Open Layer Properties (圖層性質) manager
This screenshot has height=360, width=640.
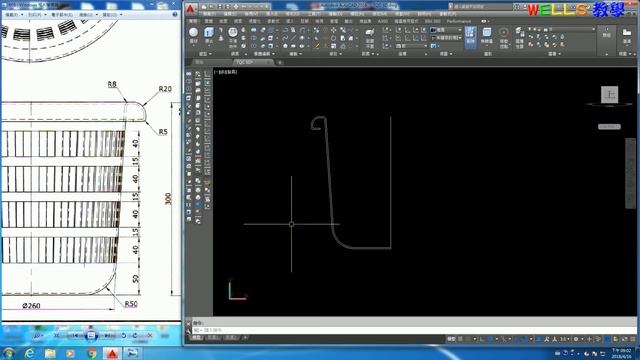pos(519,38)
